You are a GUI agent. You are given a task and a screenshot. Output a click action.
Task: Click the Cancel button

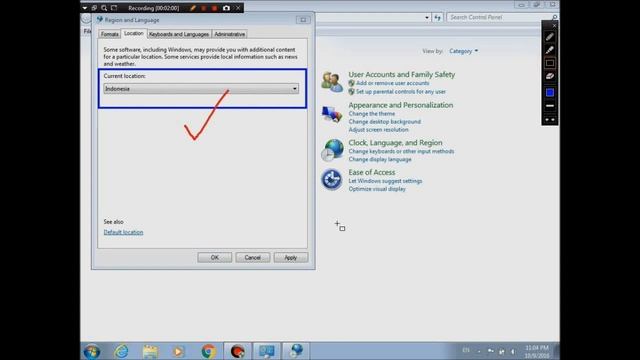[253, 258]
